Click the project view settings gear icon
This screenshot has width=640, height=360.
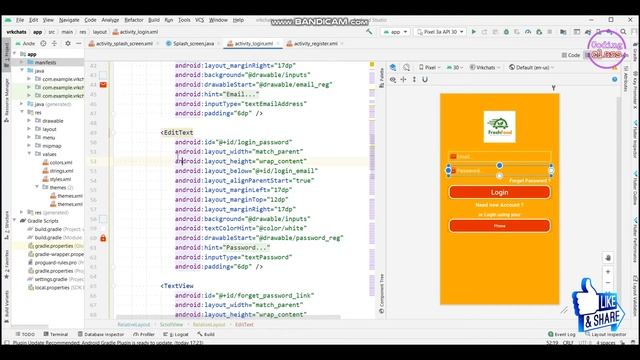coord(68,43)
